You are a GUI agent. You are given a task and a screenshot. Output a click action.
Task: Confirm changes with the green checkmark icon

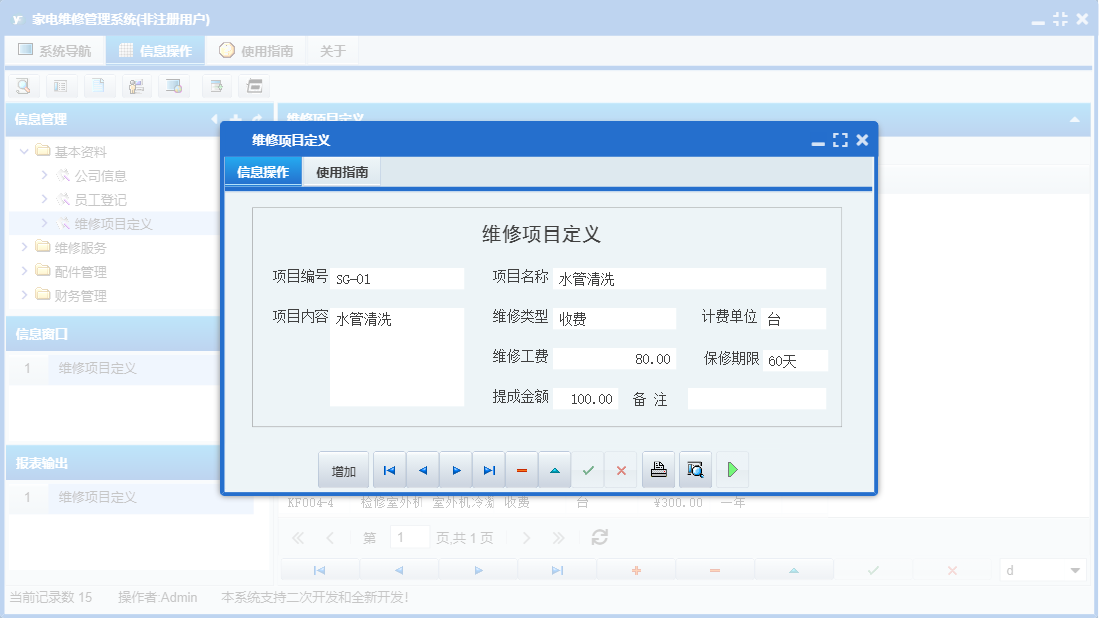coord(588,469)
